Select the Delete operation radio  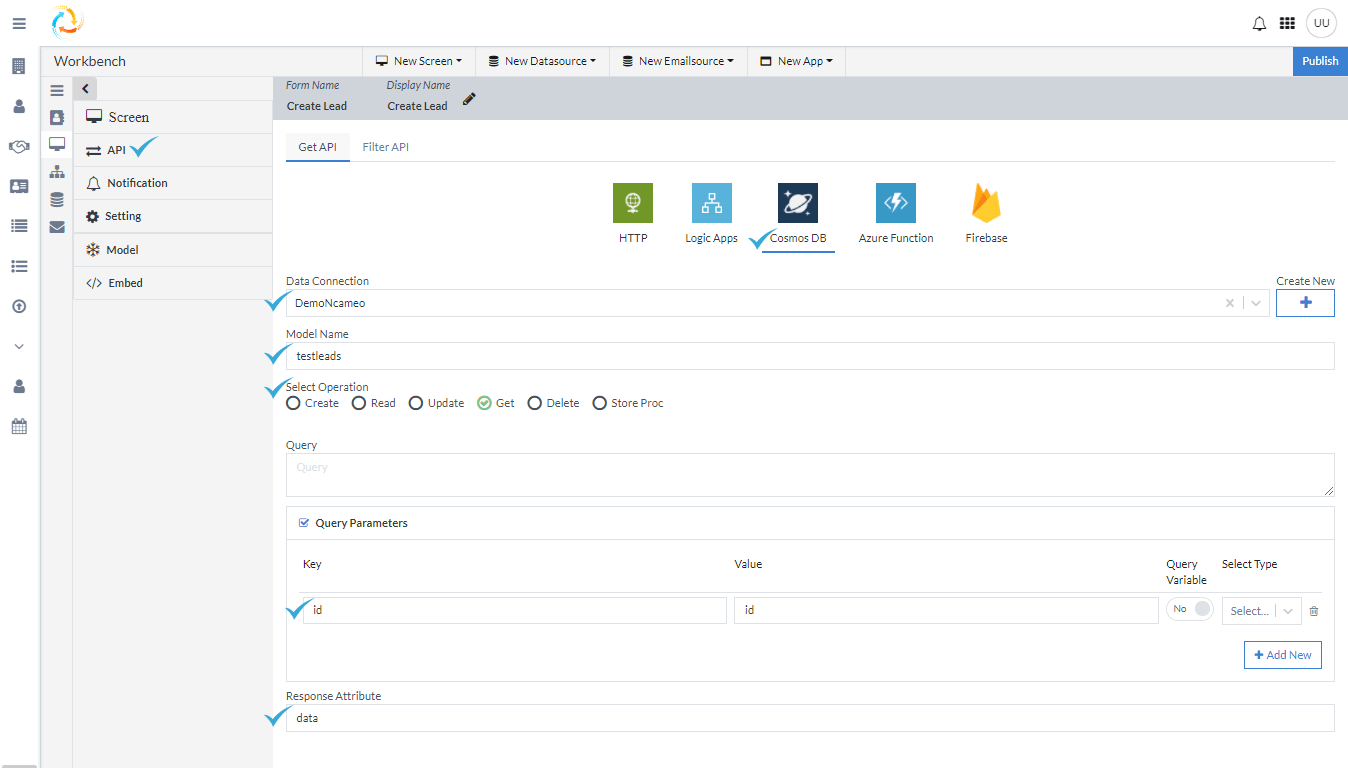coord(535,403)
